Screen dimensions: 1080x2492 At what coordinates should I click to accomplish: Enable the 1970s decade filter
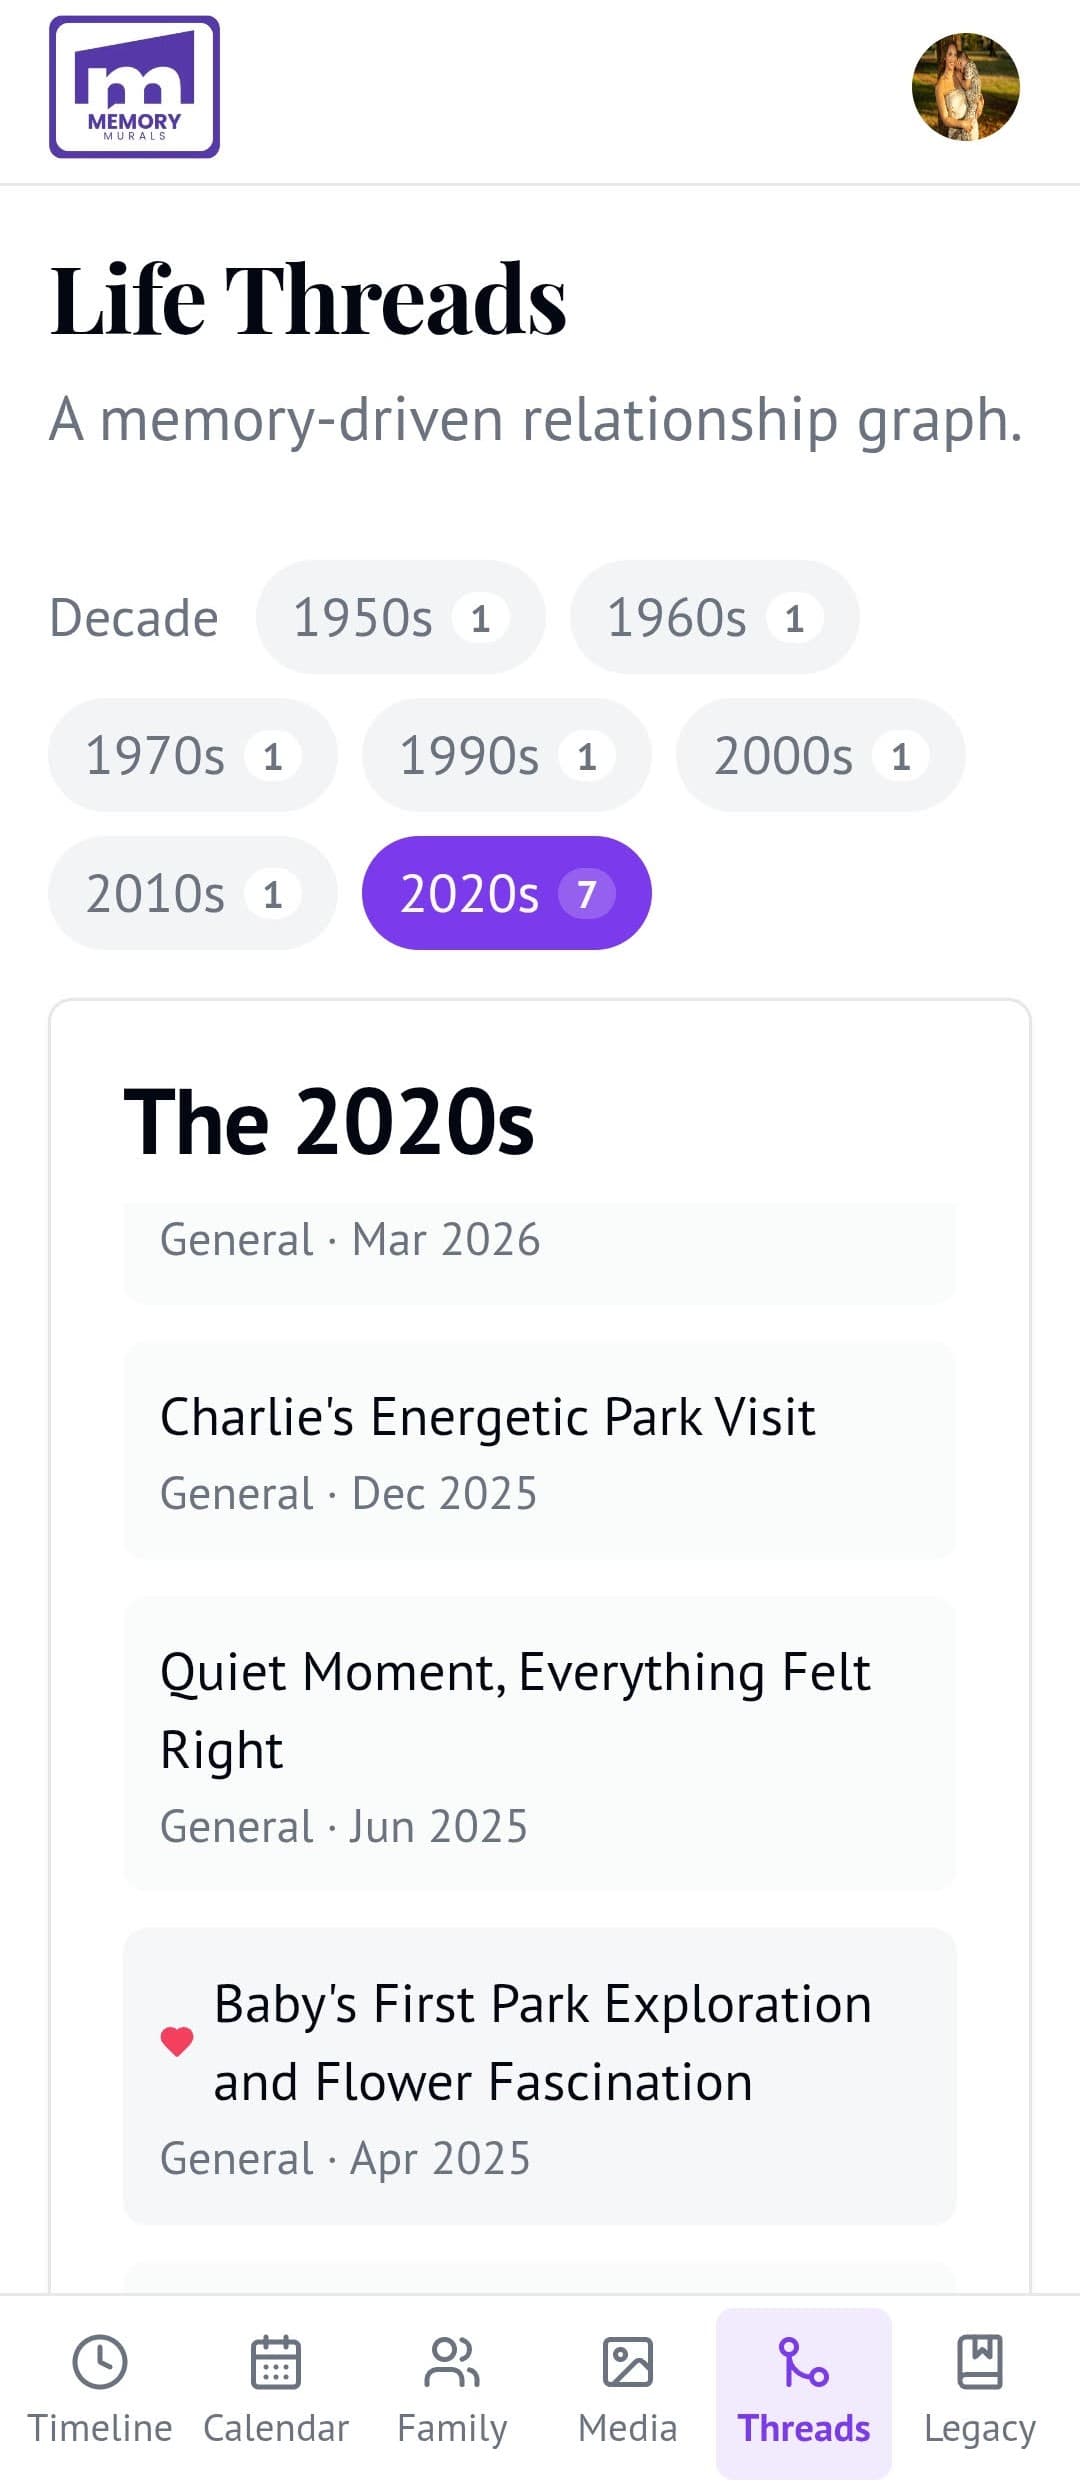[x=192, y=754]
